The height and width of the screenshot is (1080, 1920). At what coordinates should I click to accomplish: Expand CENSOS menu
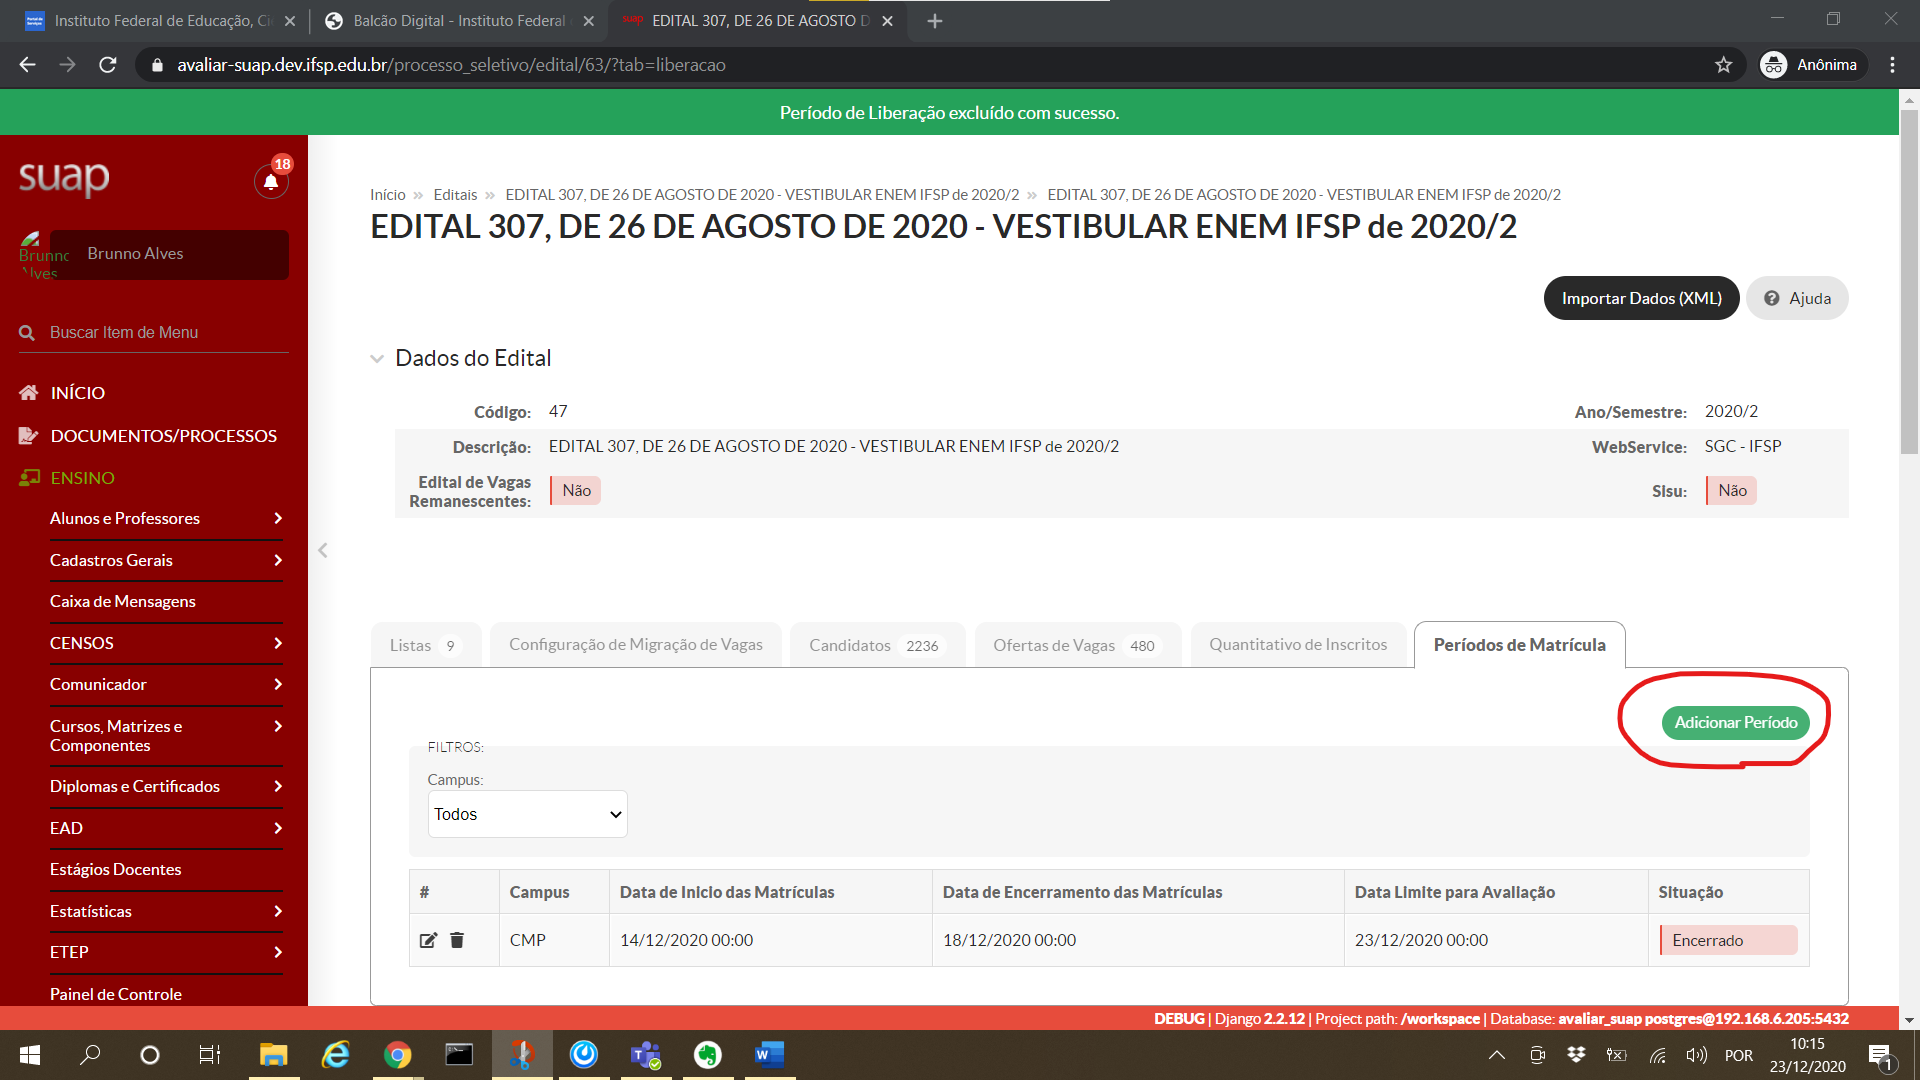click(166, 643)
